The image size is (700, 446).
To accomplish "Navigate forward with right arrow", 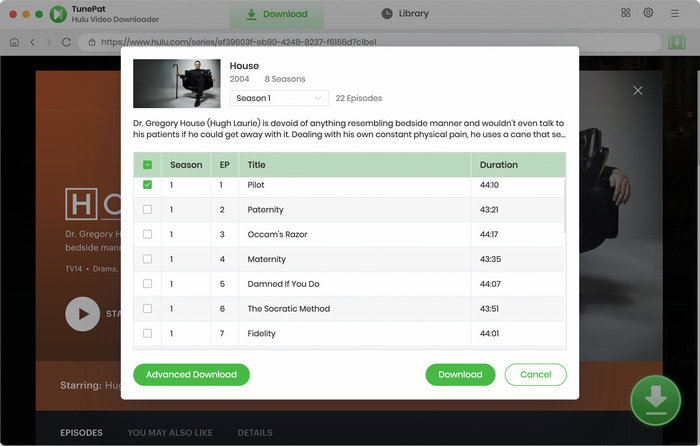I will pos(49,42).
